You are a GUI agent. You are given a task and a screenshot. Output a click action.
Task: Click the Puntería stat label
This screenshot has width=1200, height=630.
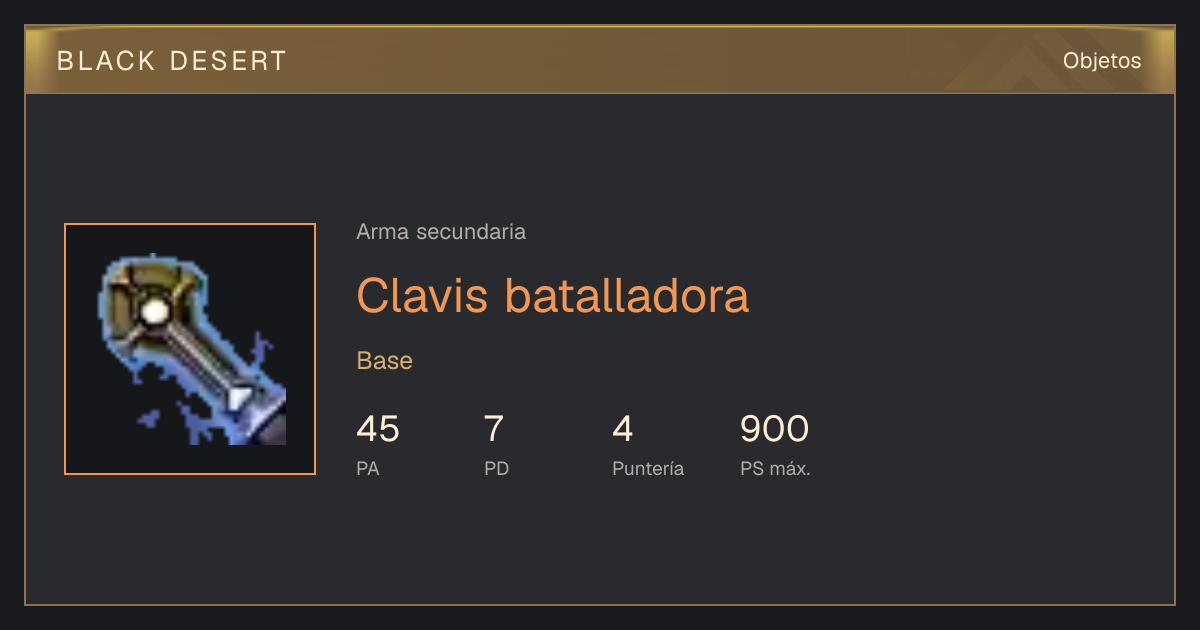[x=648, y=468]
